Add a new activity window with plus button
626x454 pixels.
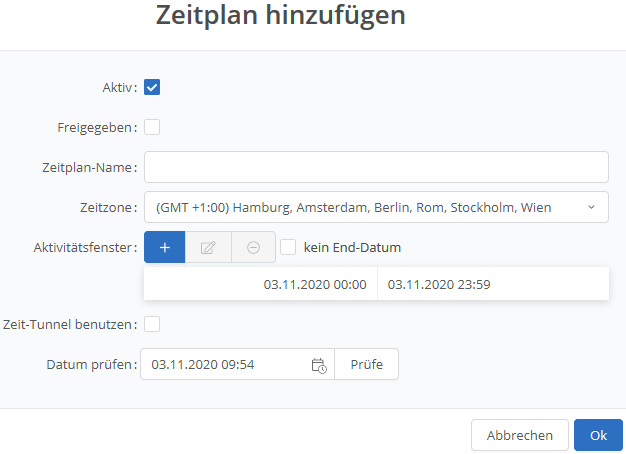(164, 247)
